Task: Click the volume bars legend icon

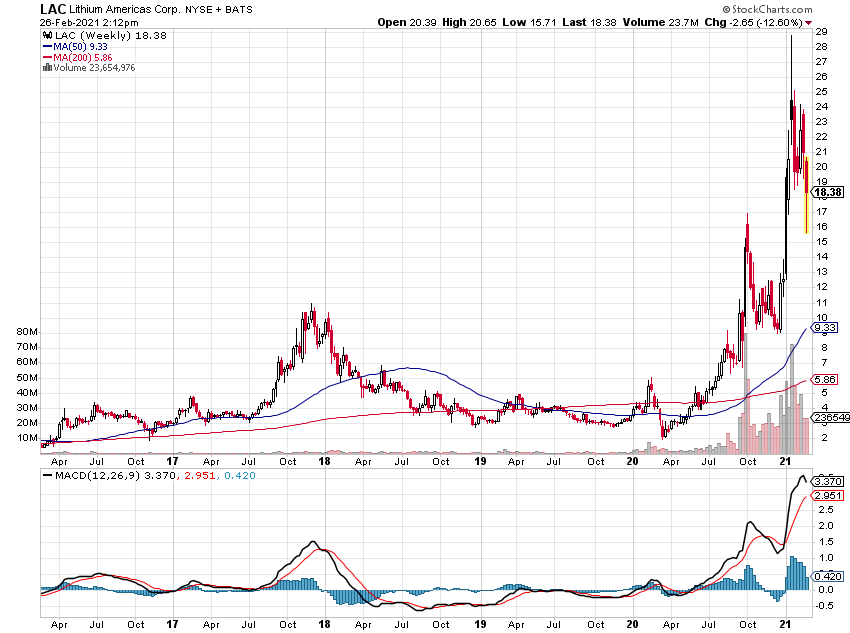Action: tap(47, 68)
